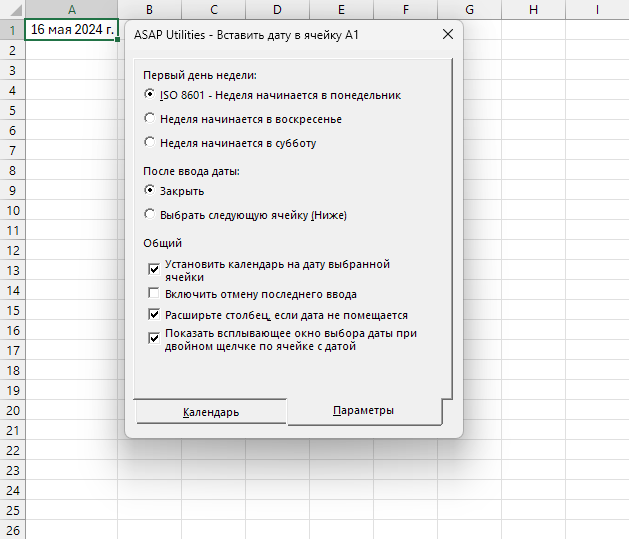The height and width of the screenshot is (539, 629).
Task: Select row 18 header
Action: 12,370
